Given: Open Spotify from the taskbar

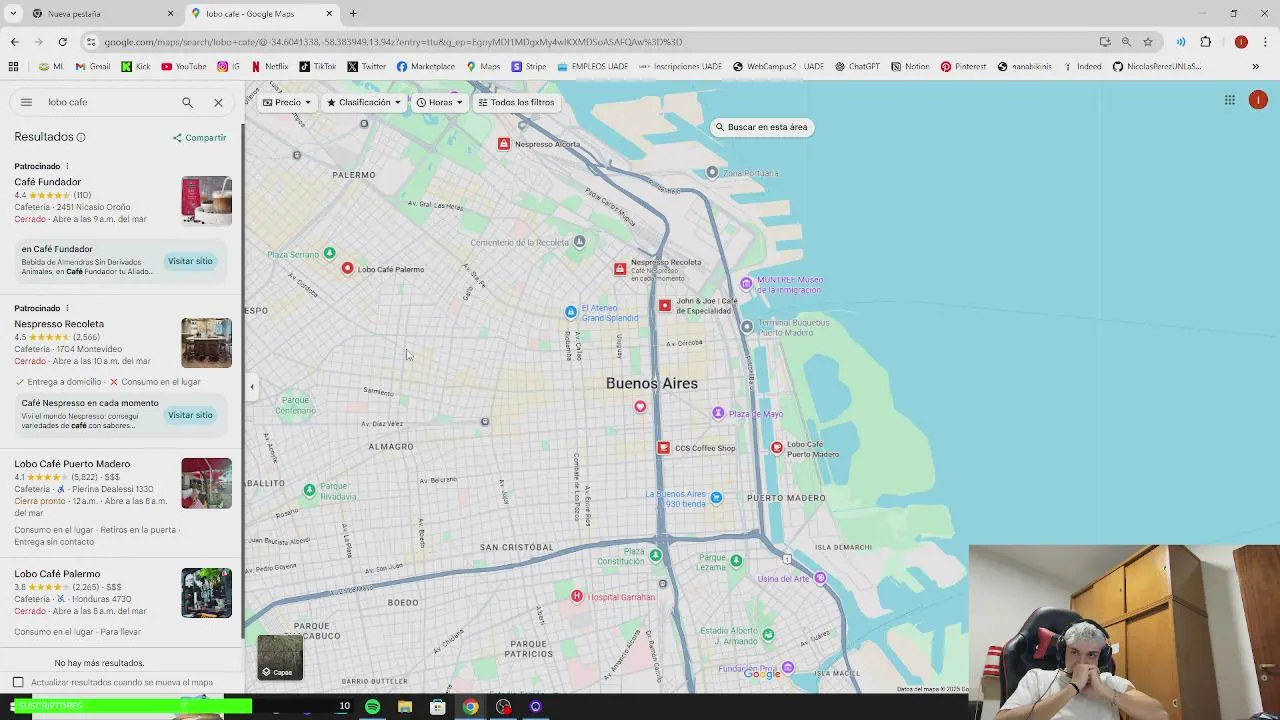Looking at the screenshot, I should tap(372, 707).
